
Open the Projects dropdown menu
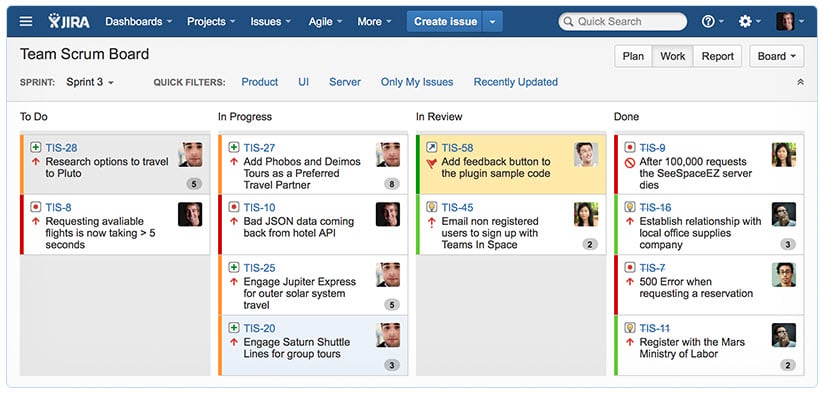tap(211, 21)
